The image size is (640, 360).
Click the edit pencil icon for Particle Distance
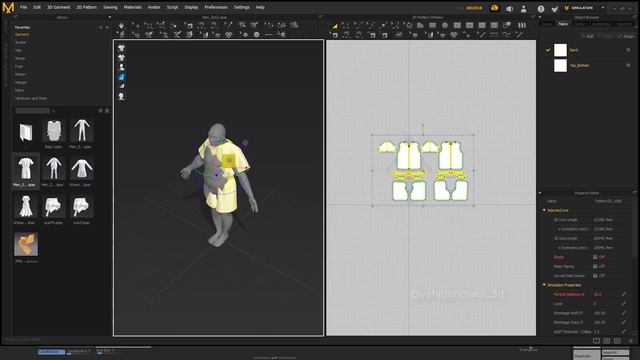tap(624, 294)
